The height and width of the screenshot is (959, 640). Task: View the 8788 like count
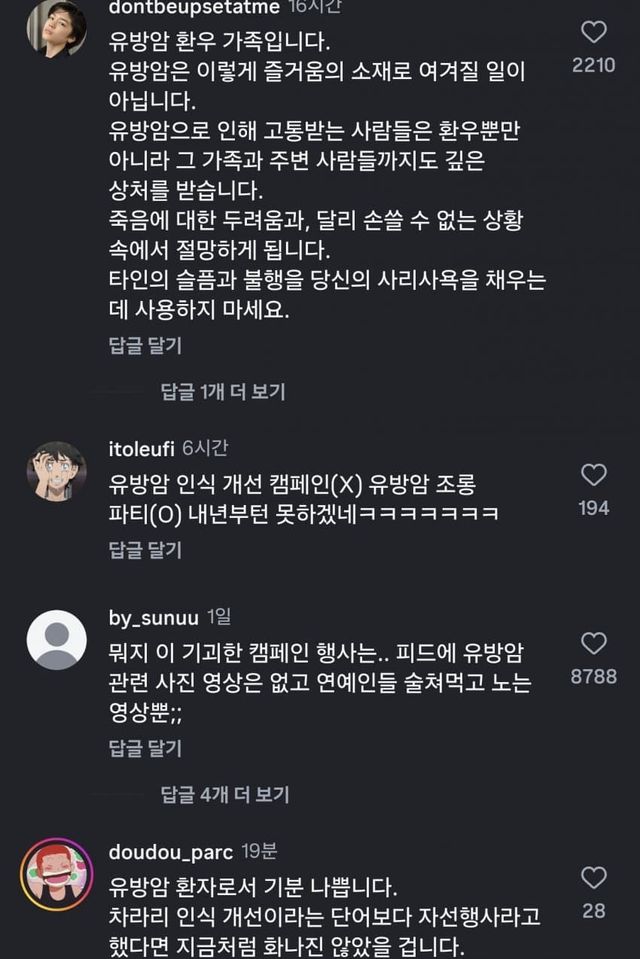point(594,677)
